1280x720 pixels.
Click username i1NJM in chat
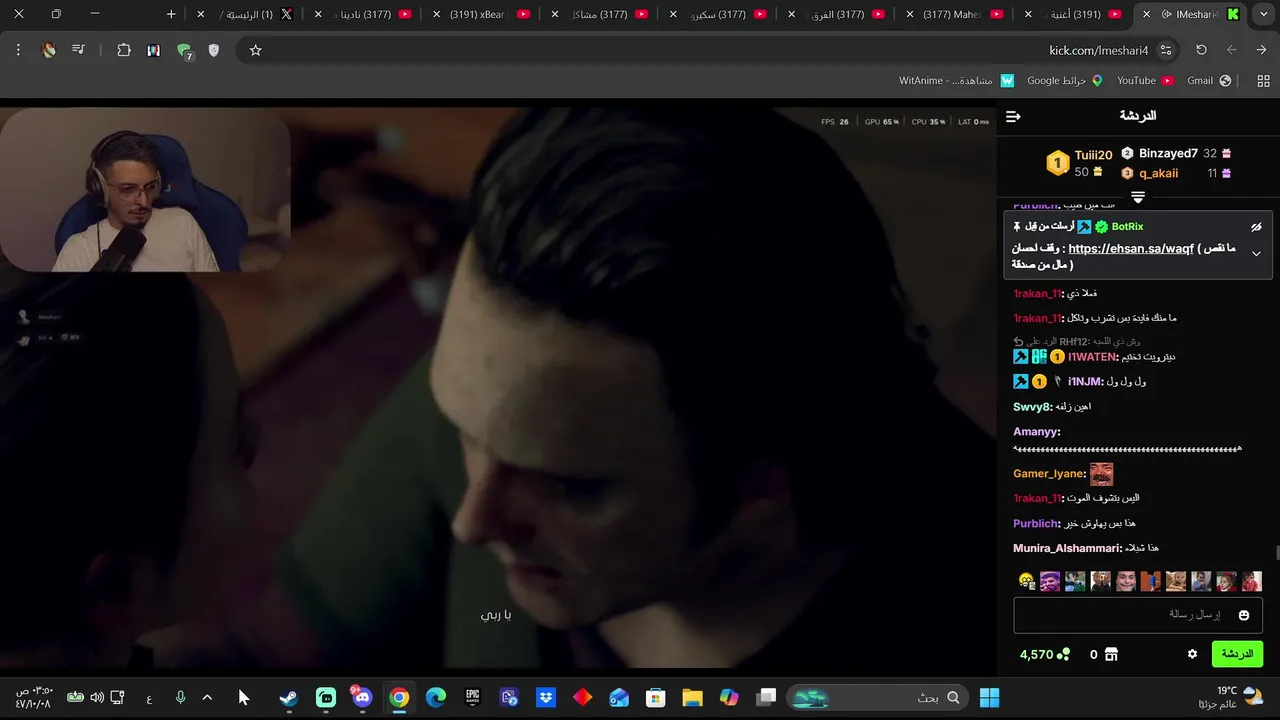click(x=1085, y=381)
